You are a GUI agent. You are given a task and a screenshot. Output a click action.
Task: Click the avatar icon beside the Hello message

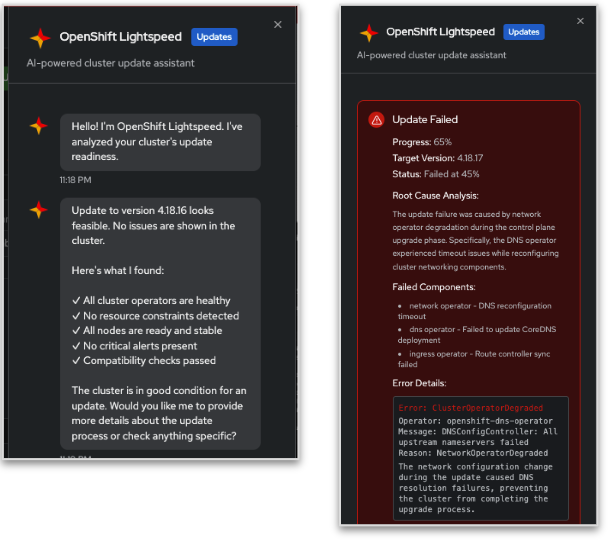click(38, 126)
